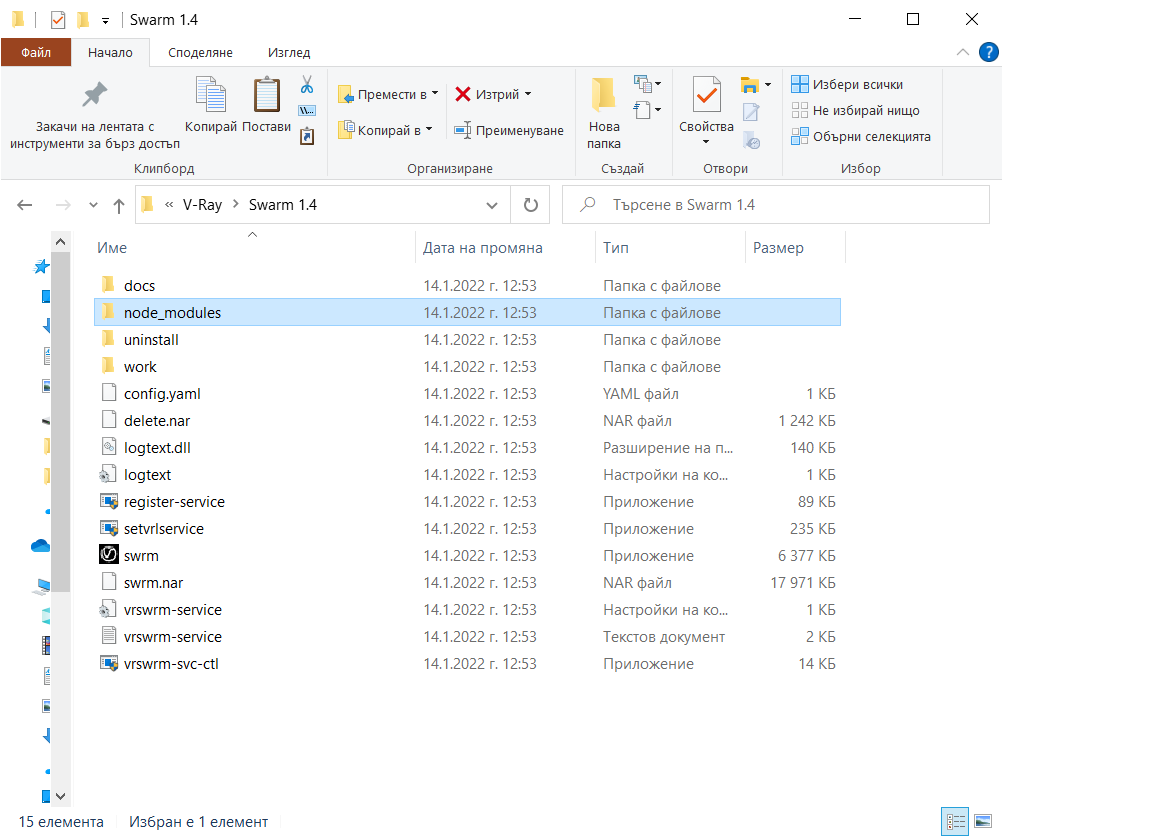This screenshot has height=837, width=1152.
Task: Select the vrswrm-svc-ctl application
Action: pyautogui.click(x=467, y=664)
